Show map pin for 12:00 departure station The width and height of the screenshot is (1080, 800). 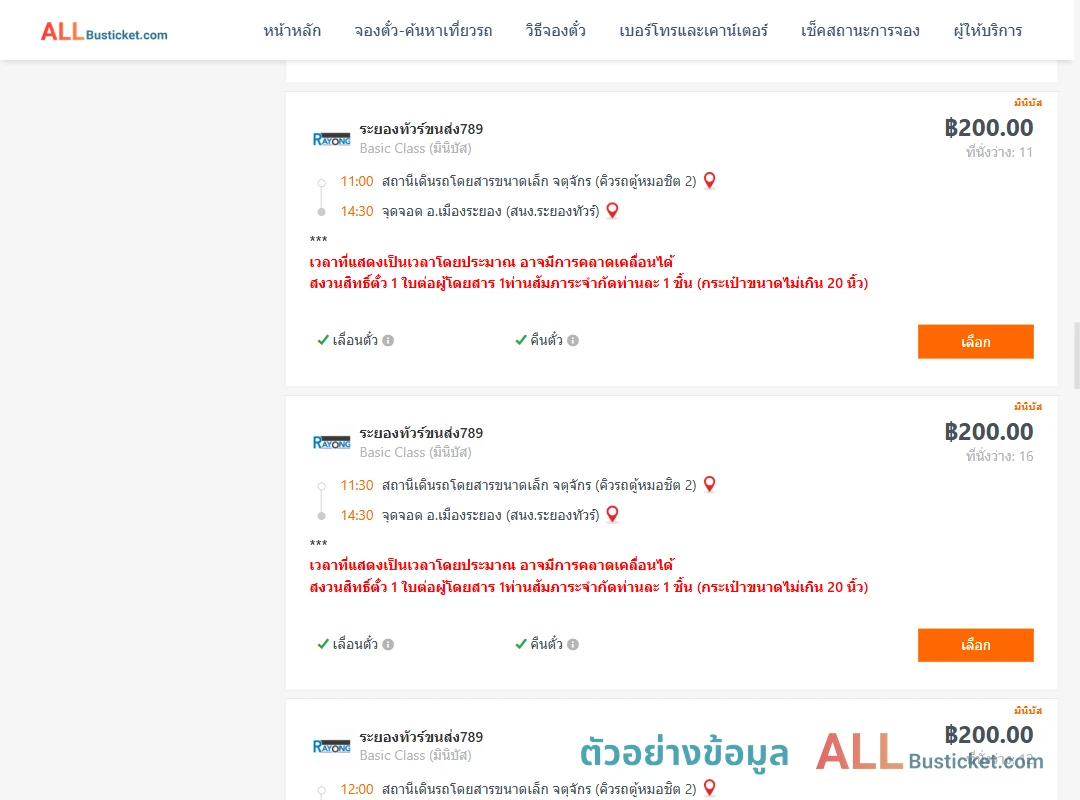coord(709,788)
